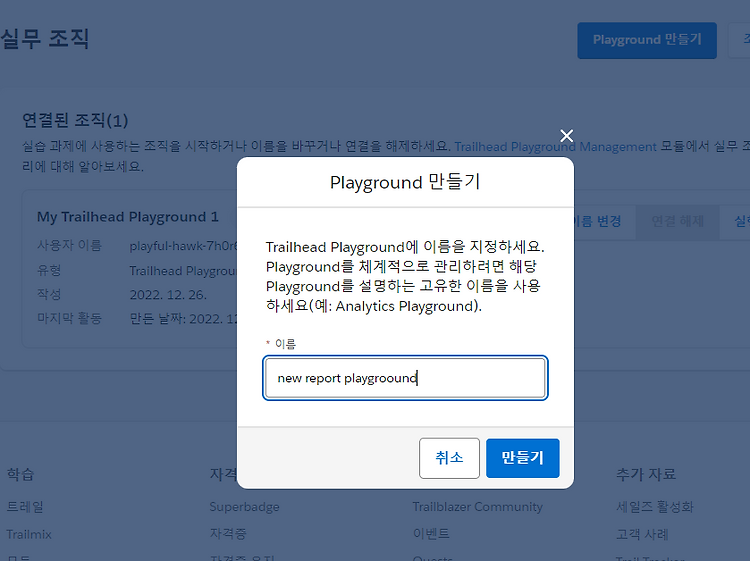This screenshot has width=750, height=561.
Task: Open Trailblazer Community footer link
Action: click(x=477, y=507)
